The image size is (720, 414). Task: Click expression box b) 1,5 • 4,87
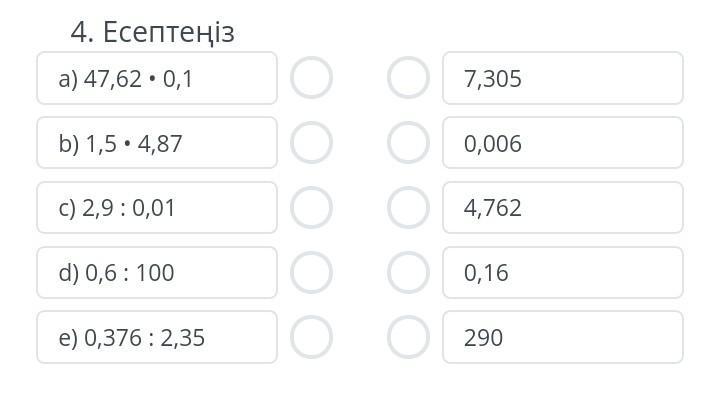[x=157, y=143]
